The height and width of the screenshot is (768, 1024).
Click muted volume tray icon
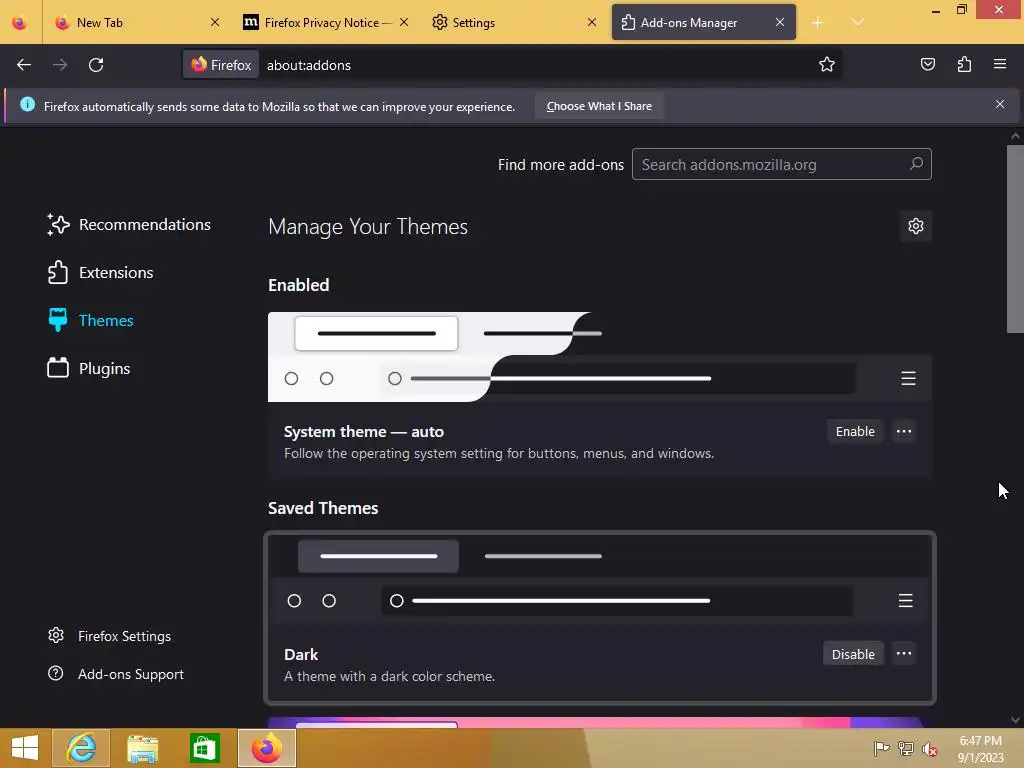click(930, 748)
